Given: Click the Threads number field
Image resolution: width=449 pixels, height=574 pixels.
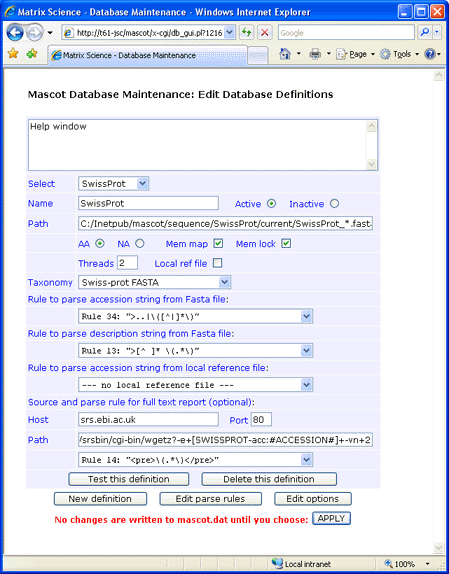Looking at the screenshot, I should coord(127,263).
